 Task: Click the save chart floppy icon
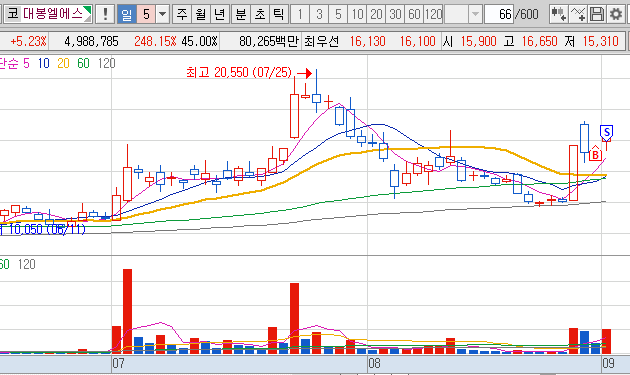[x=597, y=14]
